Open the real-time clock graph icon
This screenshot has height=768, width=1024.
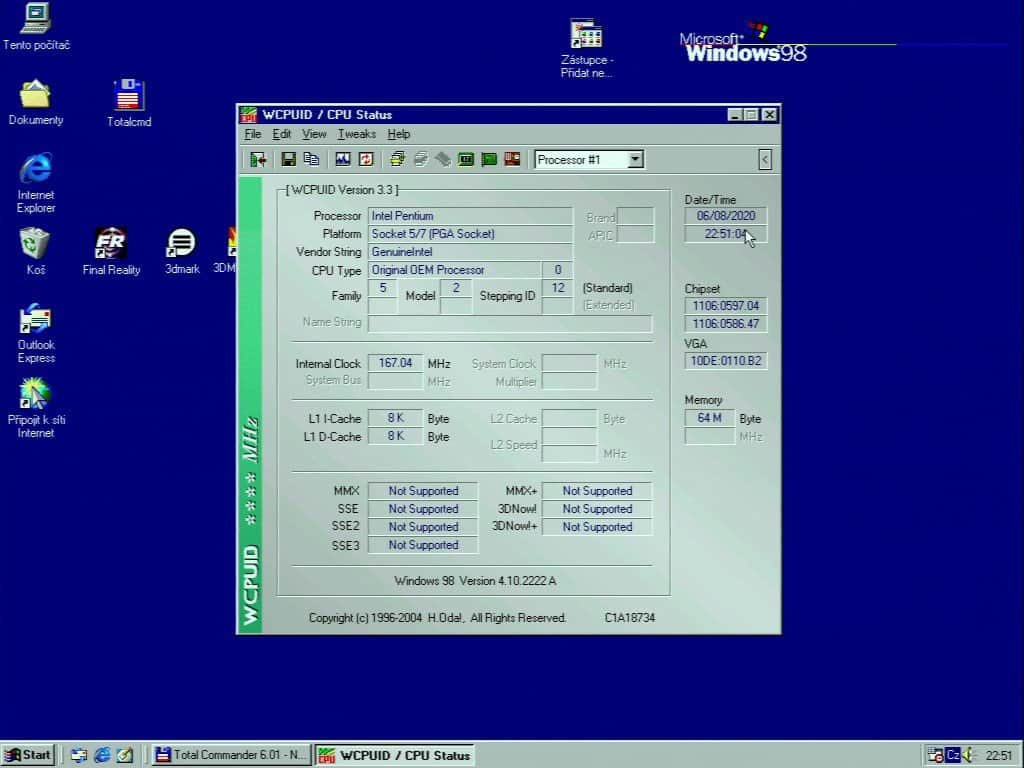click(343, 159)
